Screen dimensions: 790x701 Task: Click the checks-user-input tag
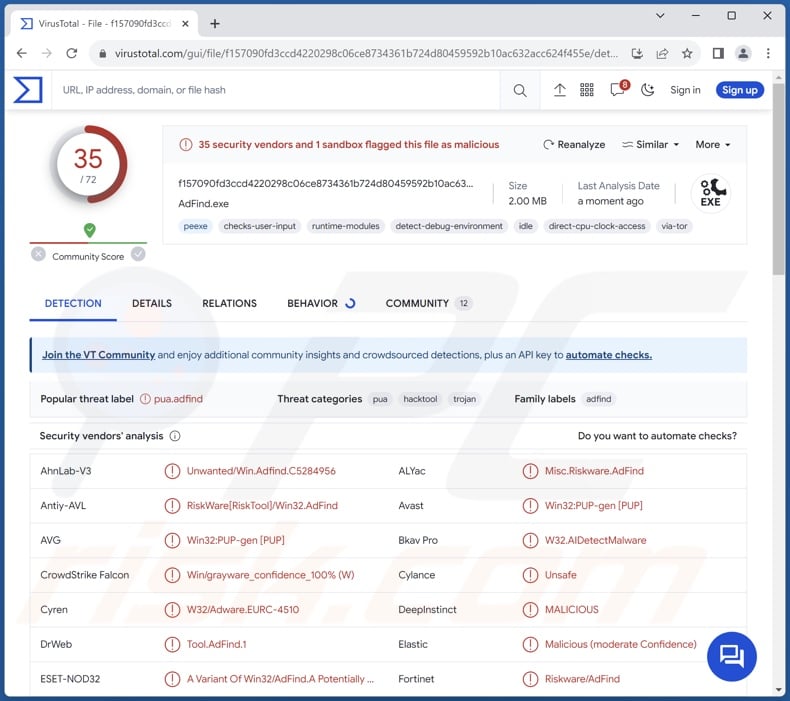point(259,226)
